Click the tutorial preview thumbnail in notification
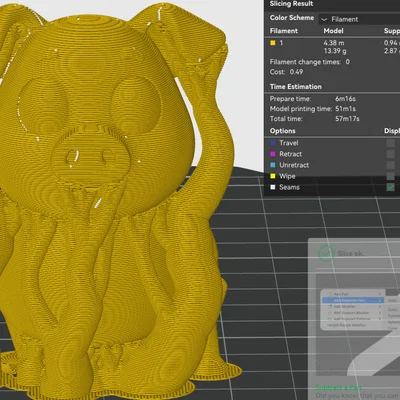This screenshot has height=400, width=400. (x=358, y=325)
